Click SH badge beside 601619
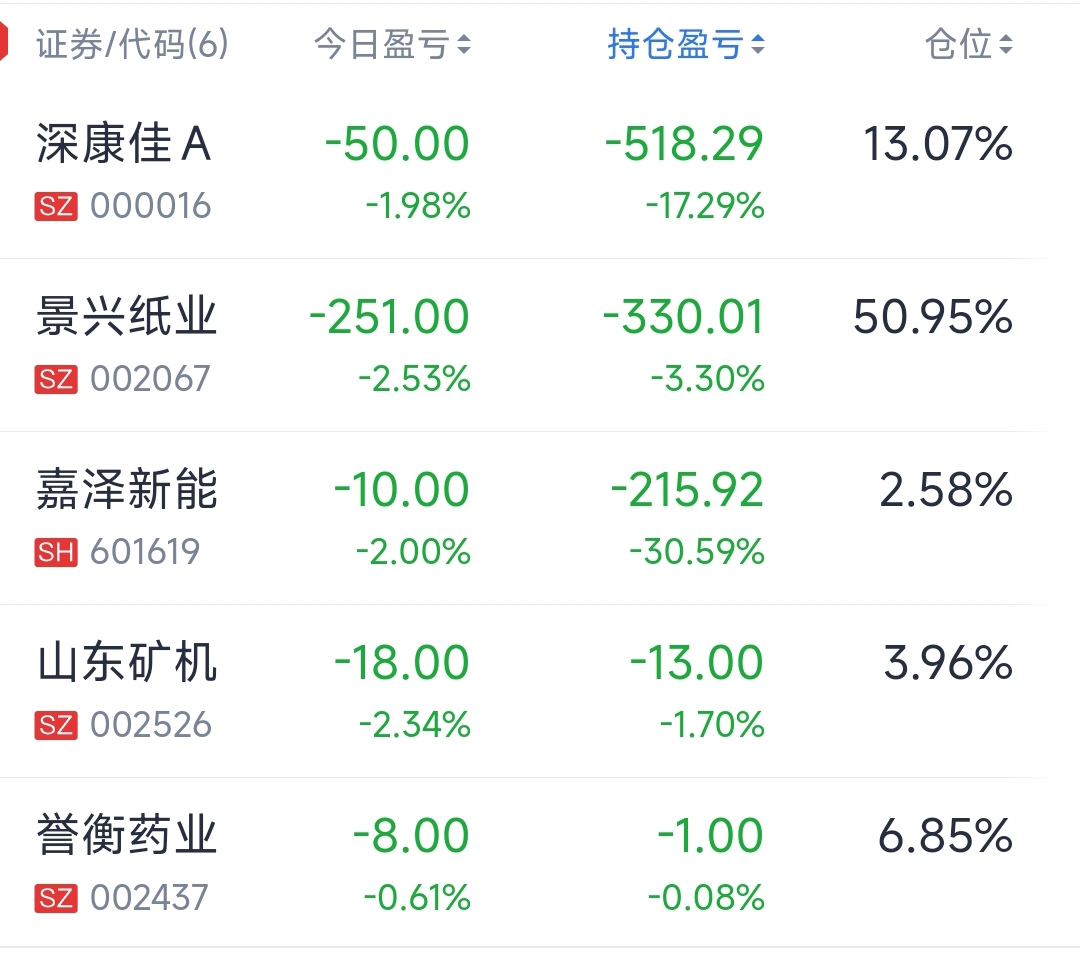The width and height of the screenshot is (1080, 953). click(x=56, y=552)
